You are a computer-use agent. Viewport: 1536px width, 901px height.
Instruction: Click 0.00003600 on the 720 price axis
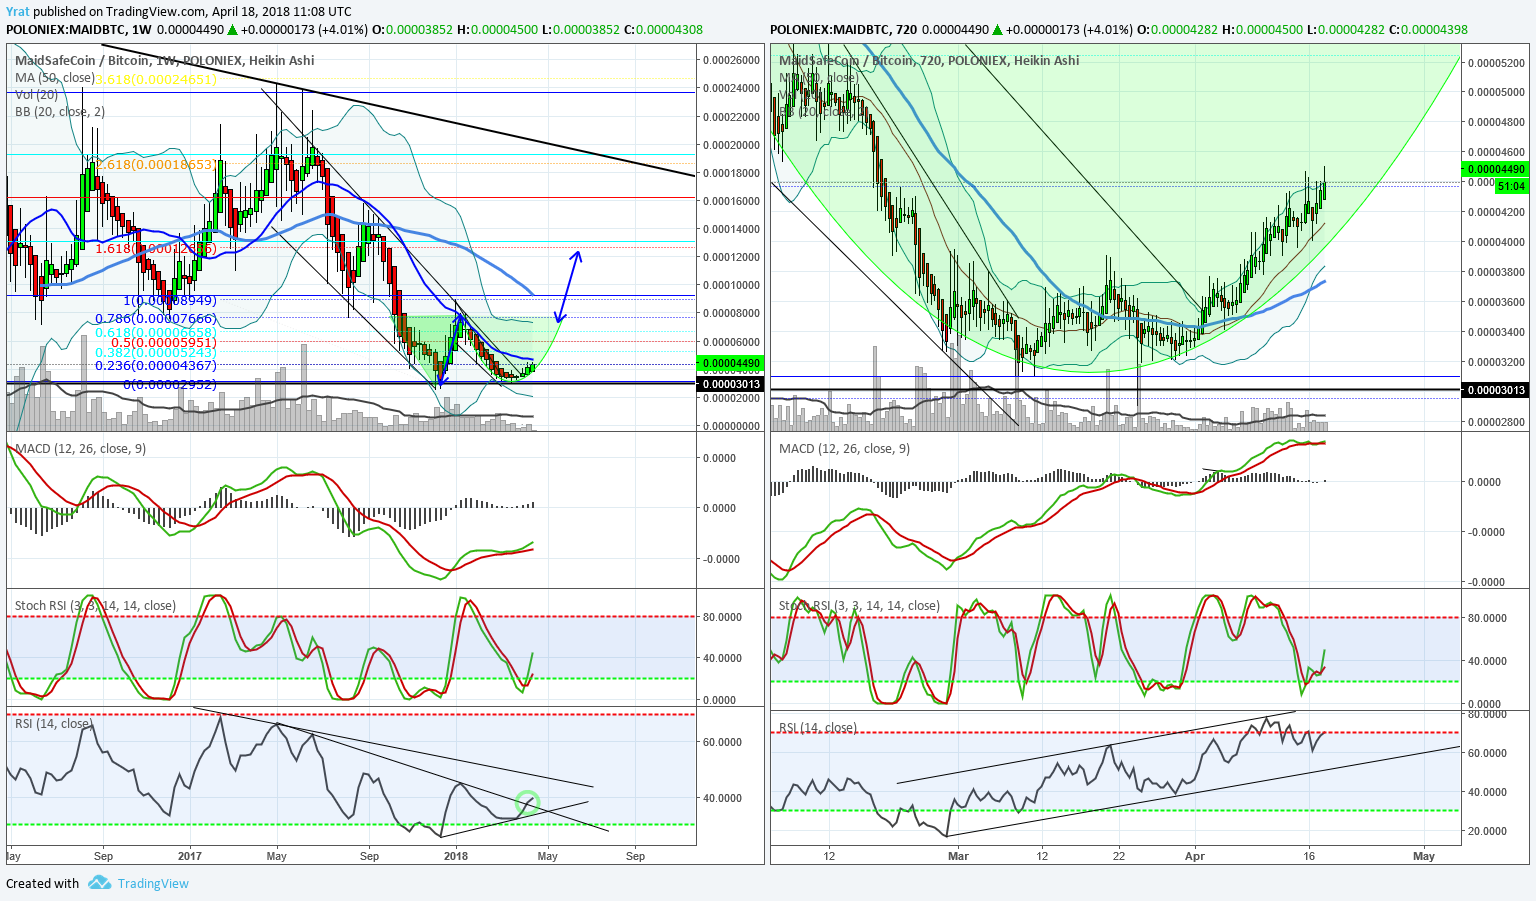[1497, 302]
